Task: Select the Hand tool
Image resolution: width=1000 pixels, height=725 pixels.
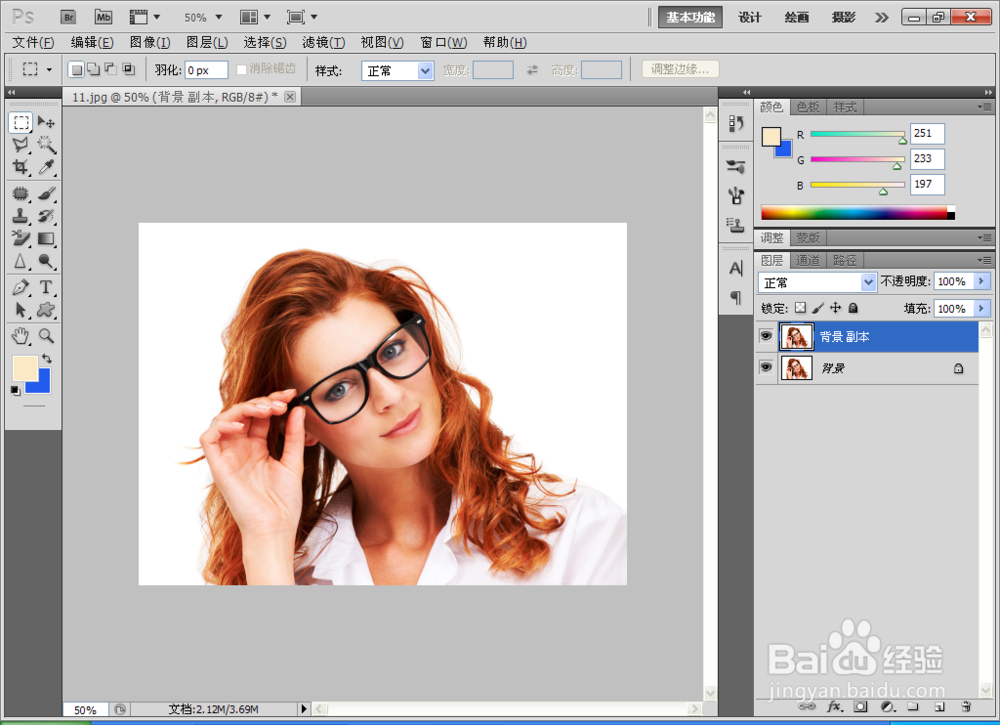Action: tap(21, 335)
